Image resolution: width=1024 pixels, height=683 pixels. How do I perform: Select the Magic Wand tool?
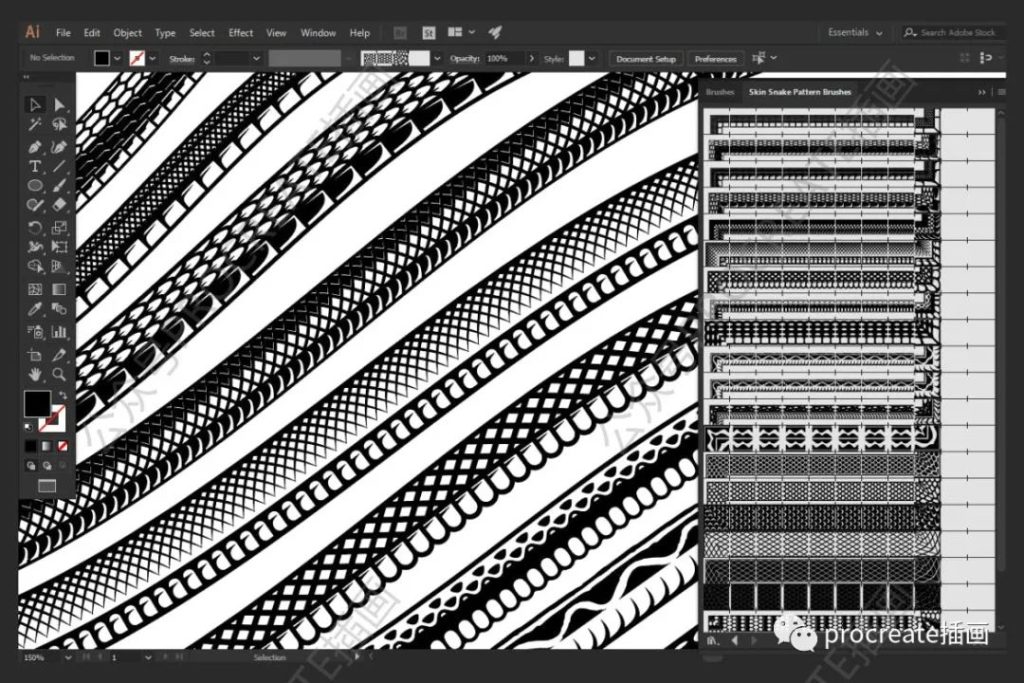[35, 125]
